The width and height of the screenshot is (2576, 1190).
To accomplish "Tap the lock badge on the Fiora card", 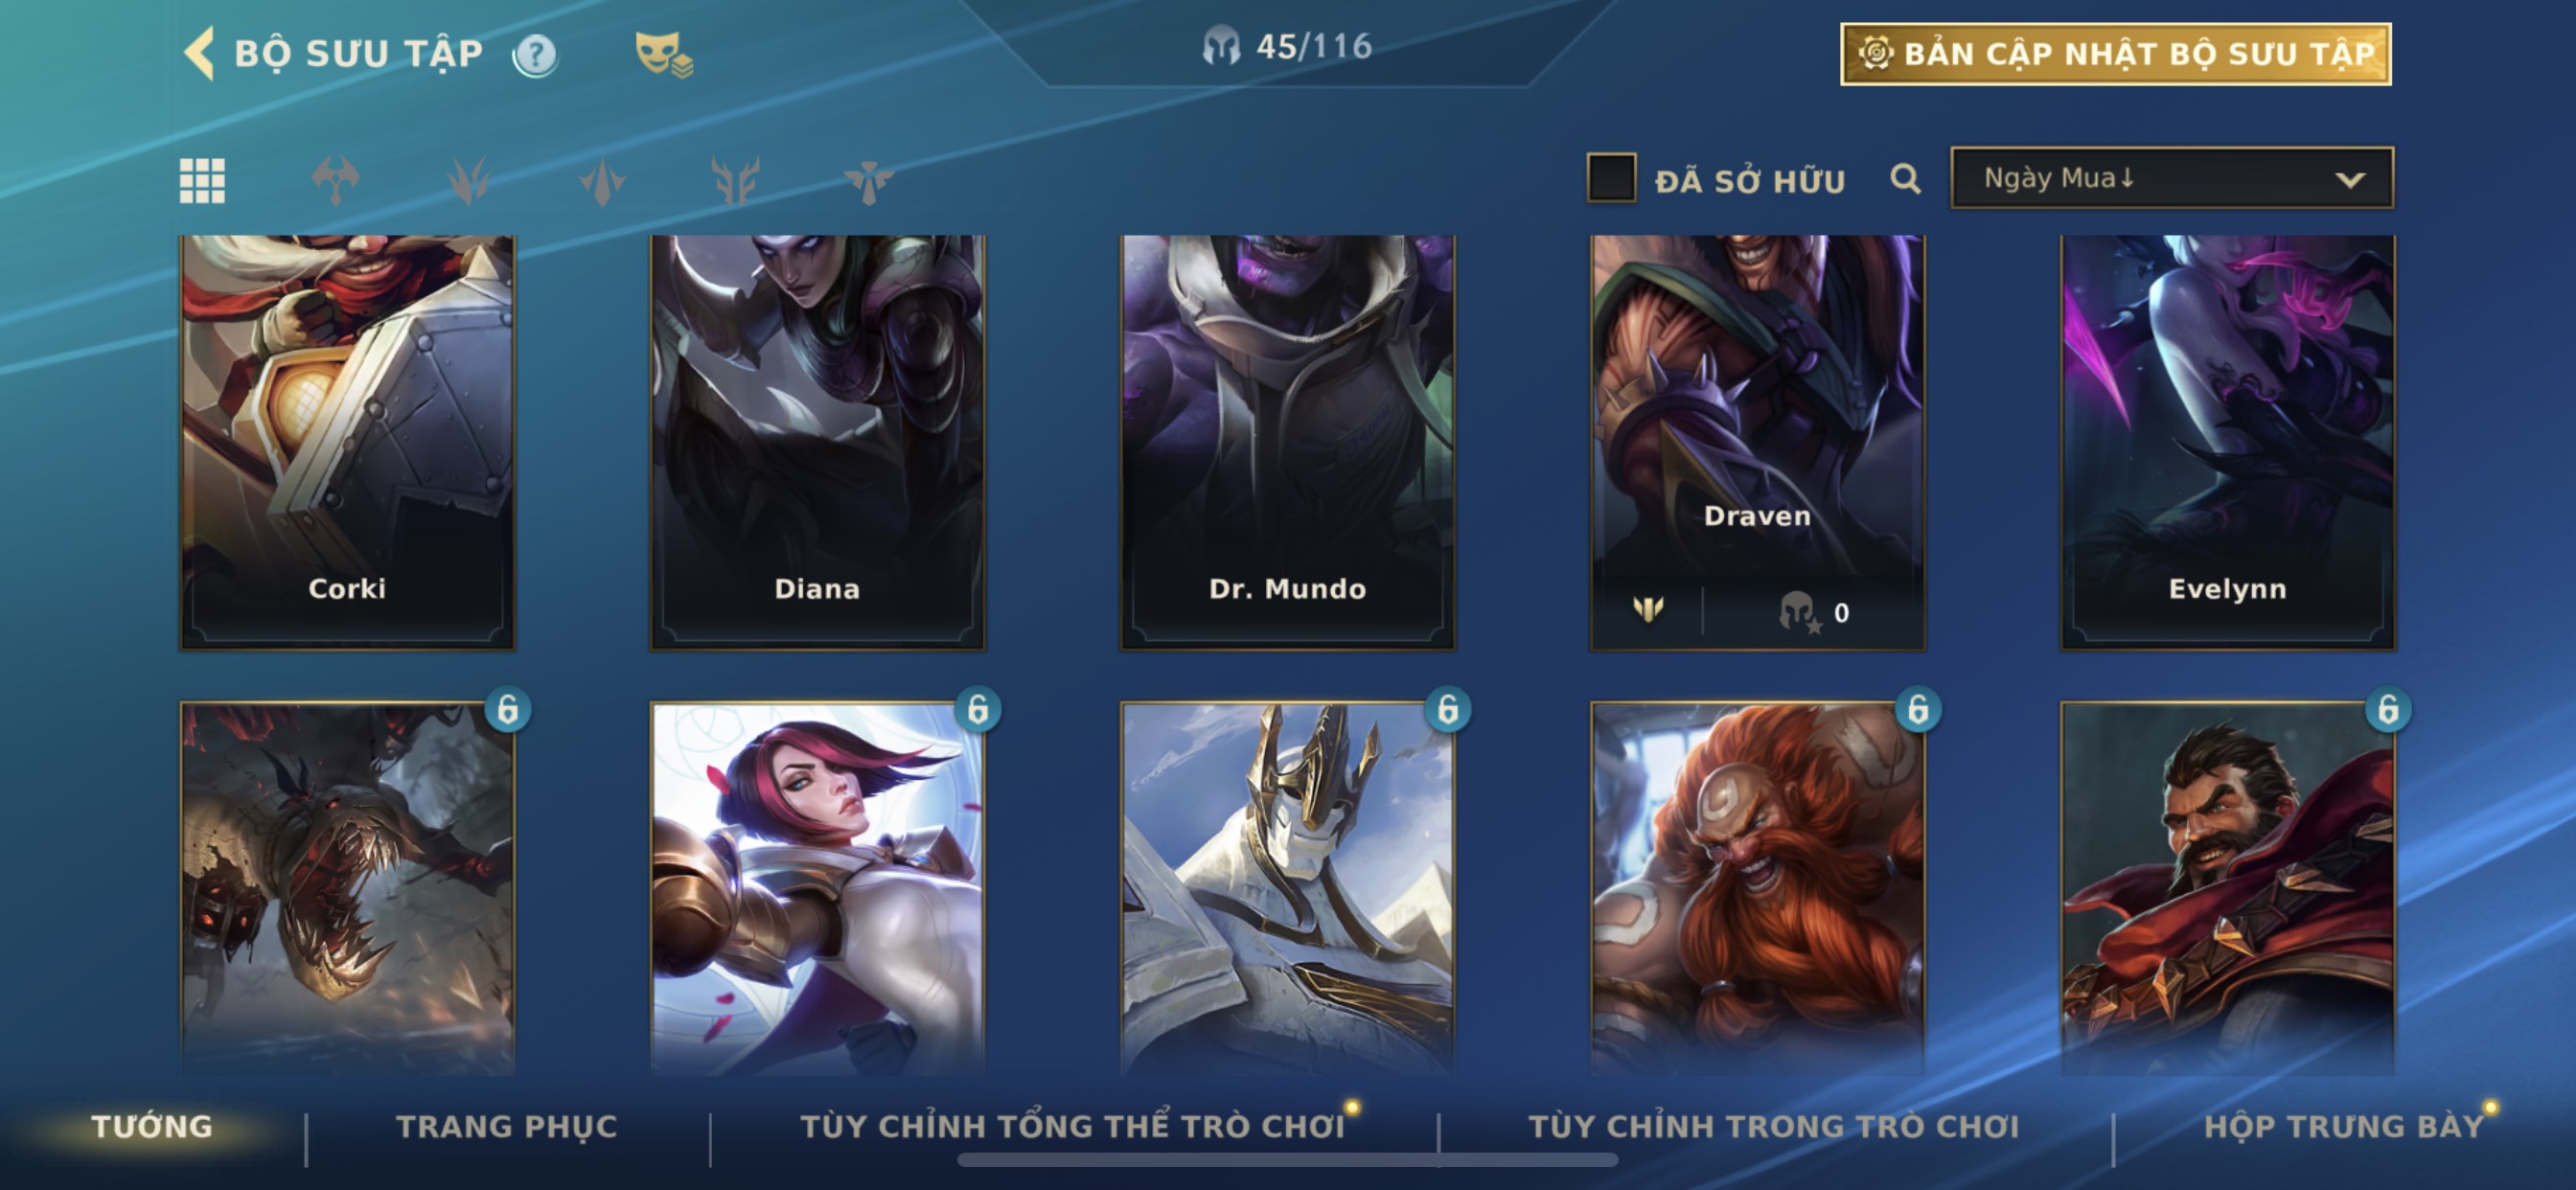I will coord(978,709).
